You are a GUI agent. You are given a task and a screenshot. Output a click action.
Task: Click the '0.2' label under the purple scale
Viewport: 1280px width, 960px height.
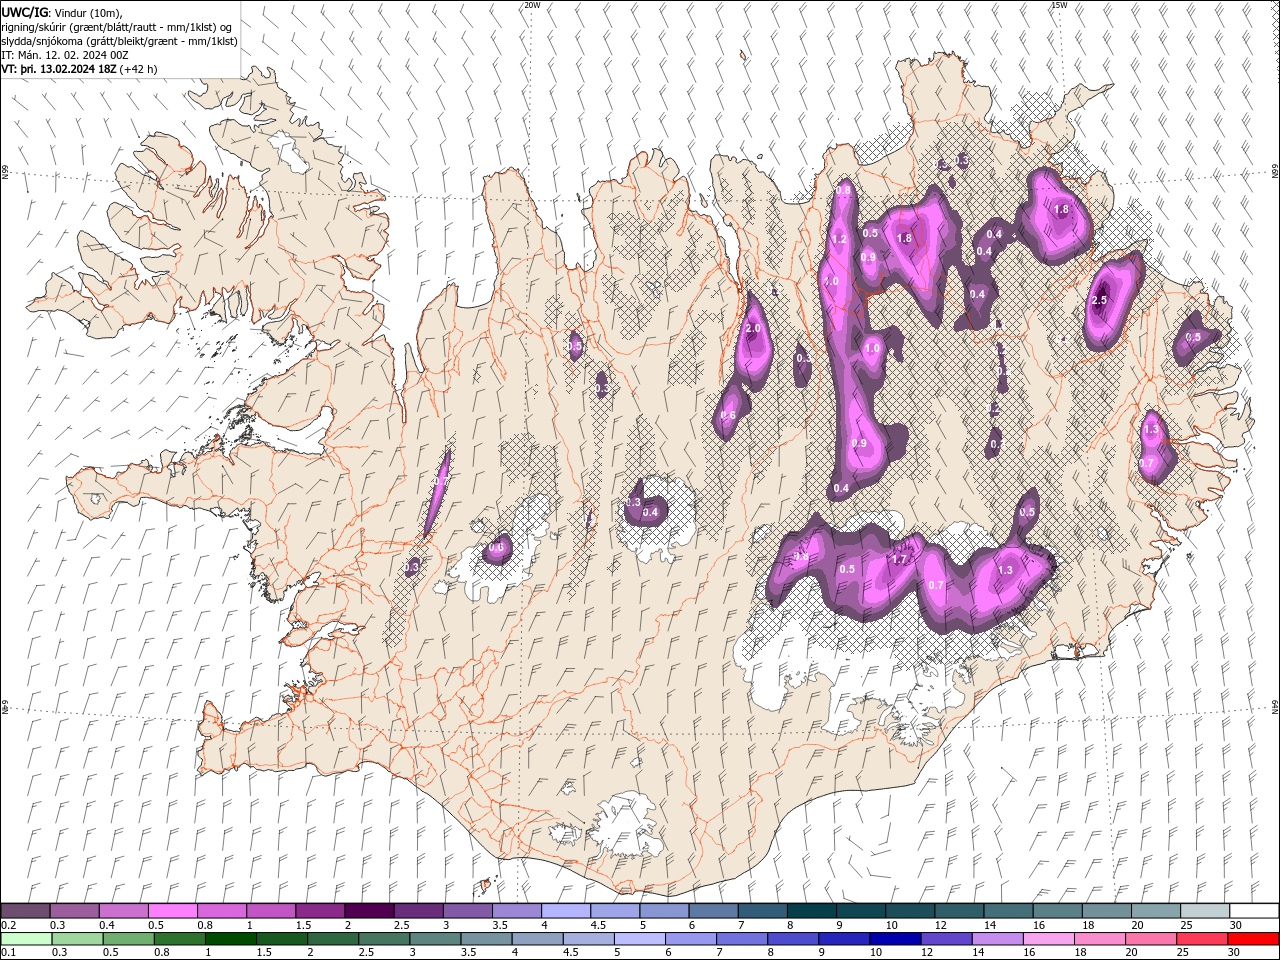click(x=9, y=925)
